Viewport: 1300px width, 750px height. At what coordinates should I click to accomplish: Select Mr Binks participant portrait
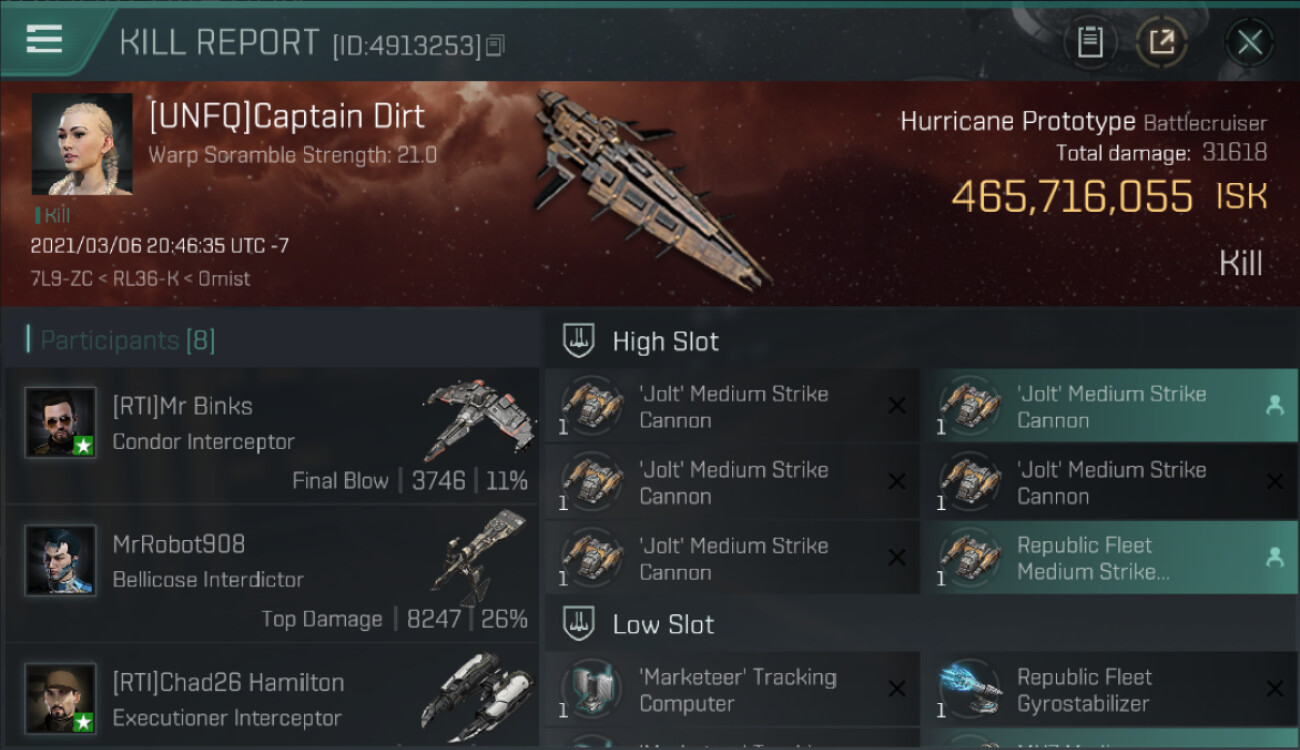[61, 422]
